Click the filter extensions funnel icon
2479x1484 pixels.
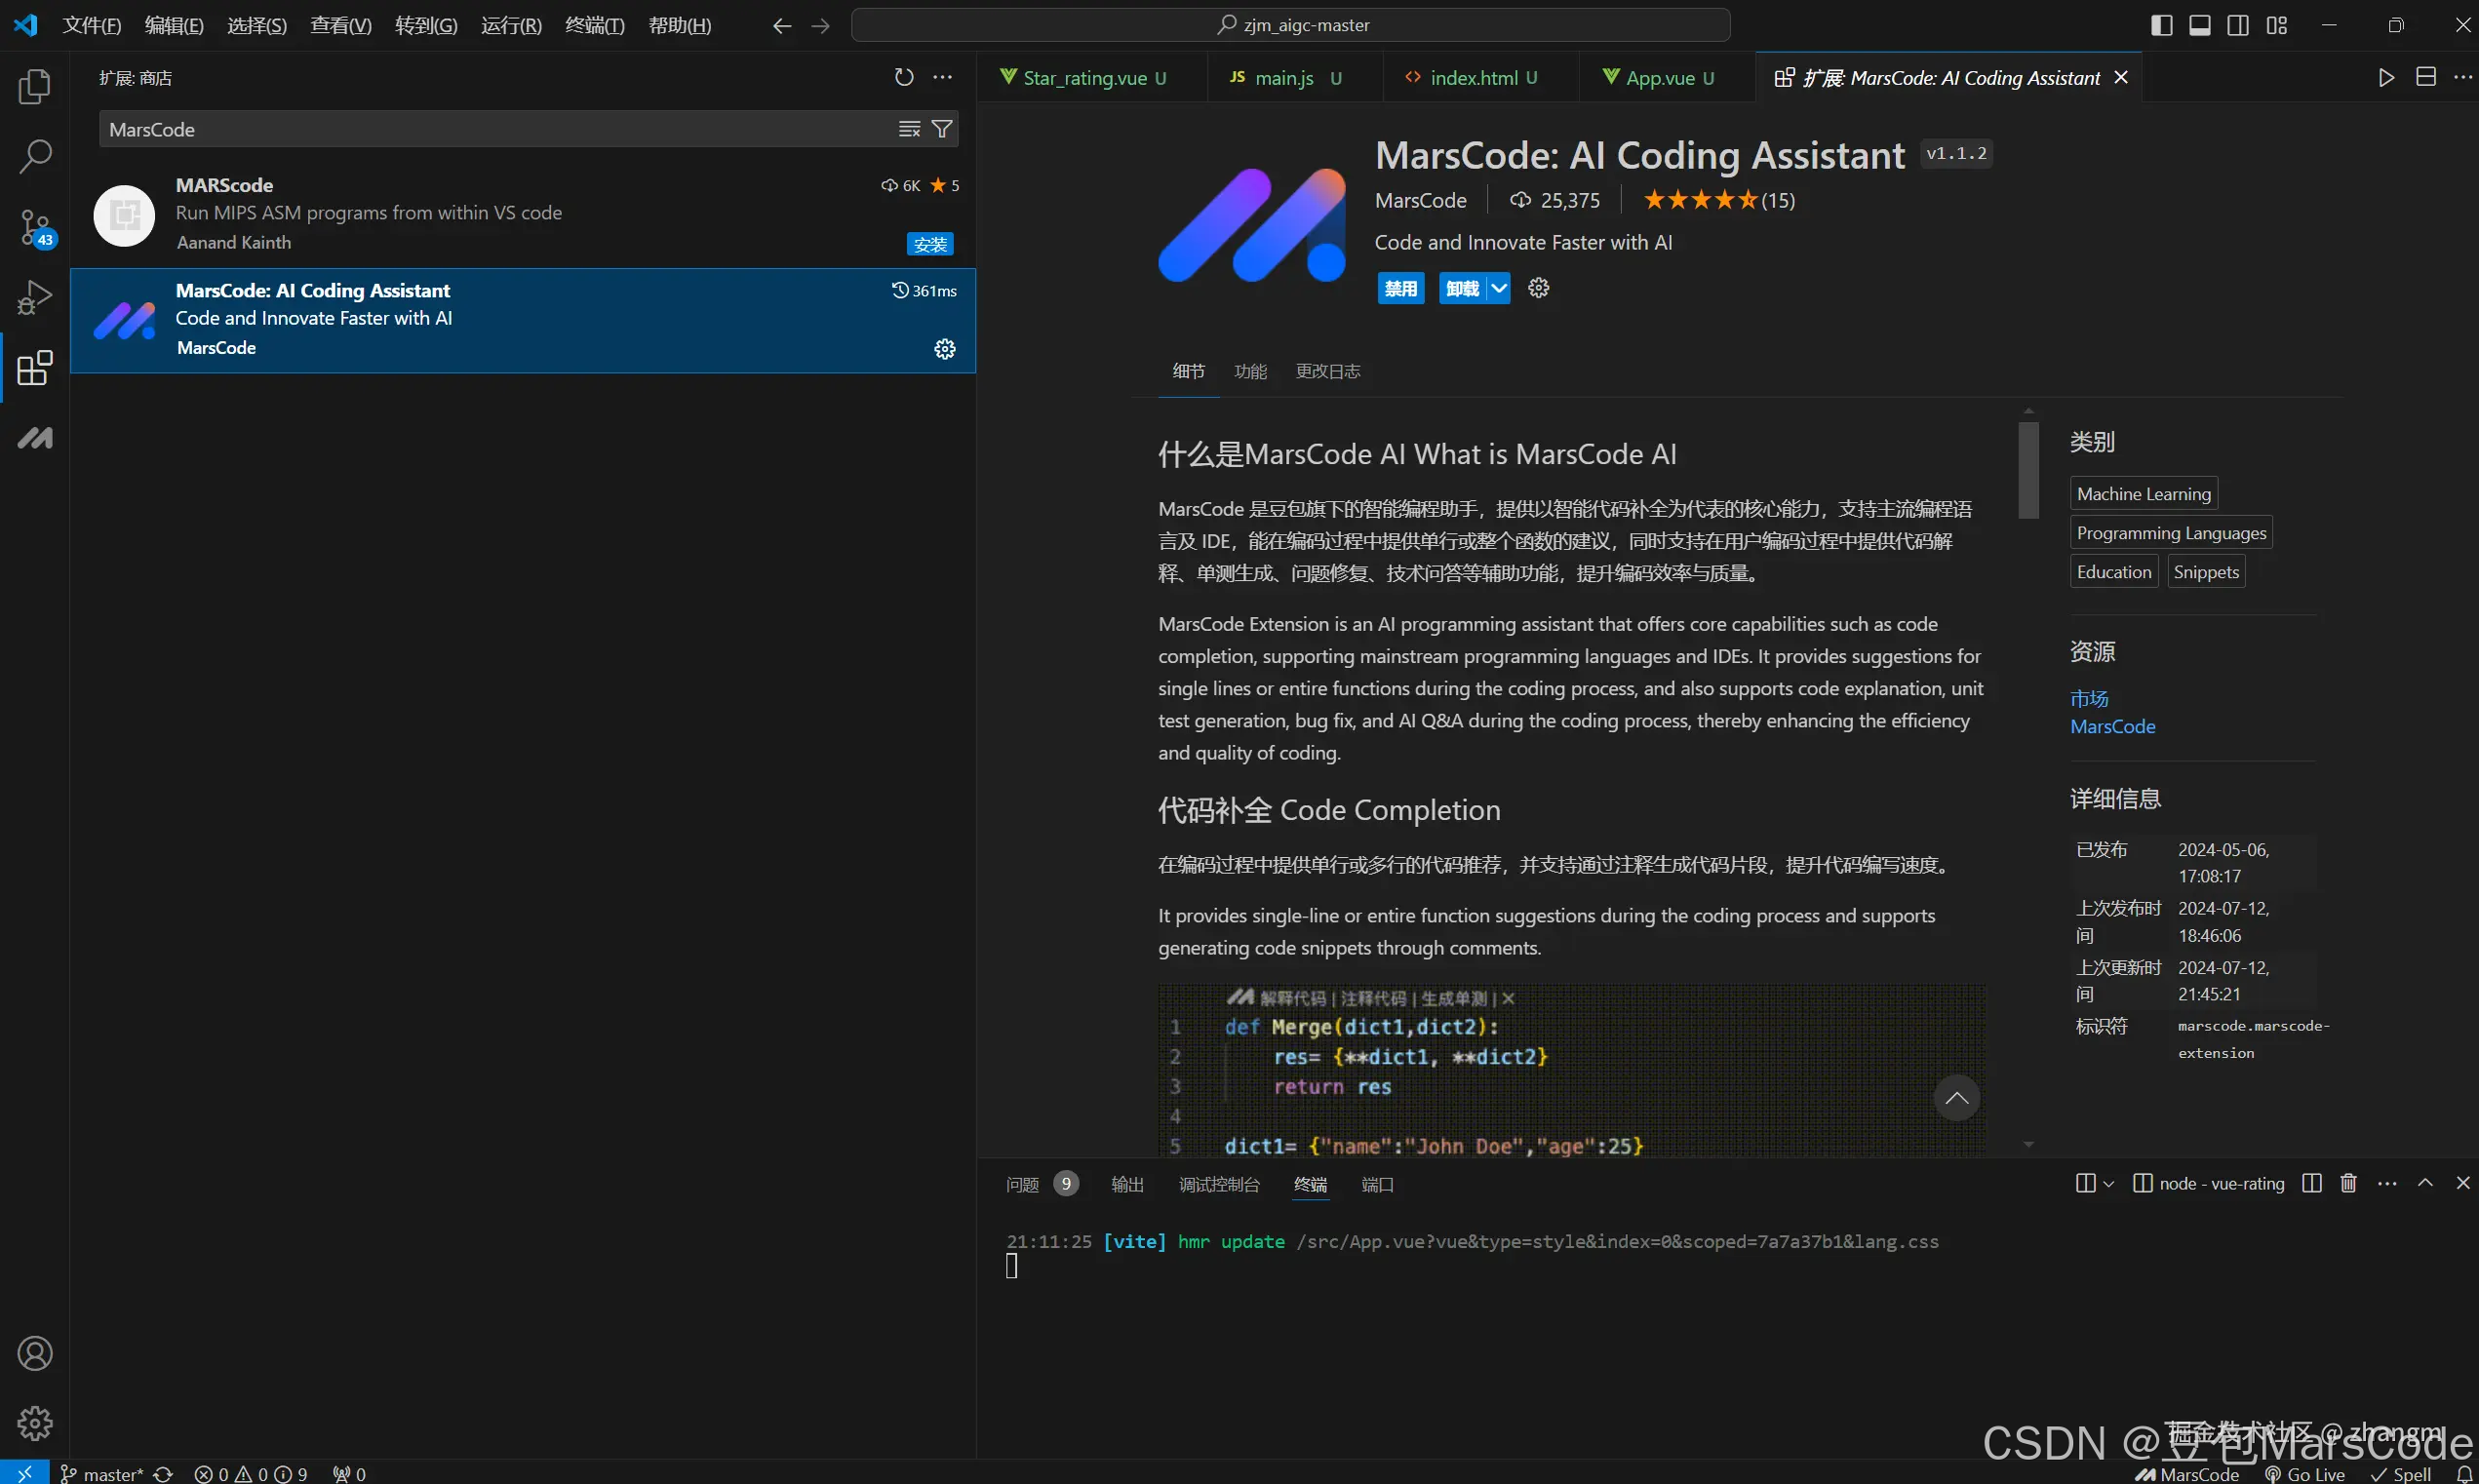pyautogui.click(x=941, y=129)
